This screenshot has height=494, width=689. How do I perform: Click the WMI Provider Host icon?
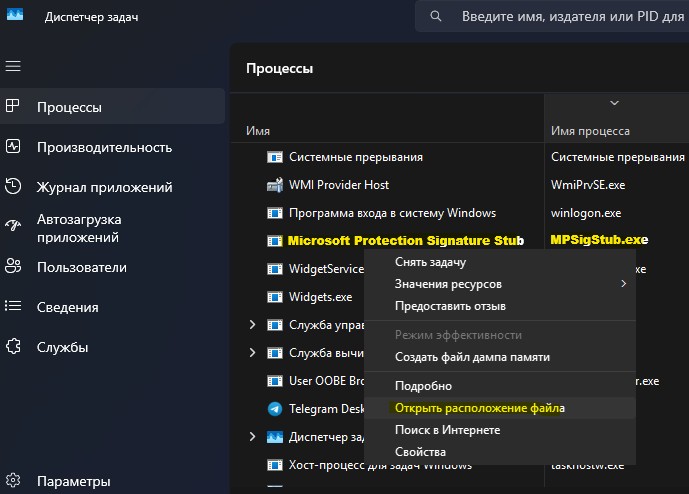pyautogui.click(x=275, y=185)
